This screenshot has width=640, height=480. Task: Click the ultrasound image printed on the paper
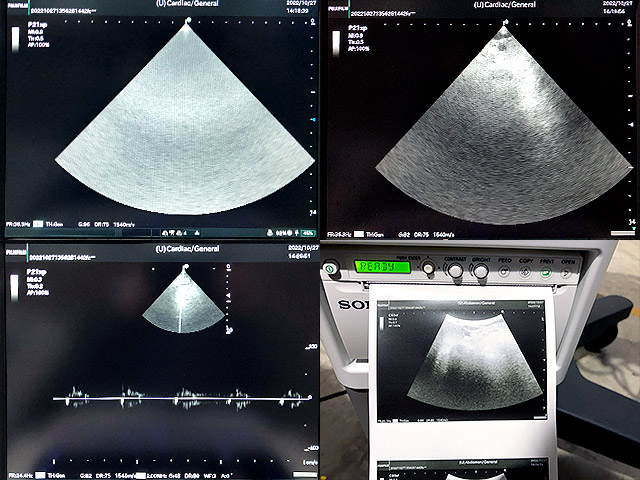pos(461,360)
